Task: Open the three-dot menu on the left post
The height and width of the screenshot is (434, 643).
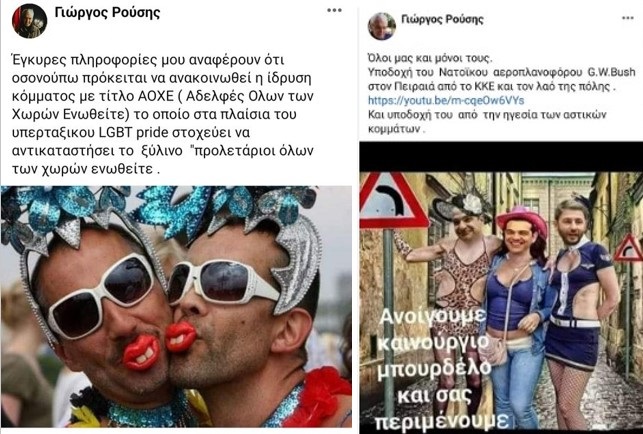Action: [334, 11]
